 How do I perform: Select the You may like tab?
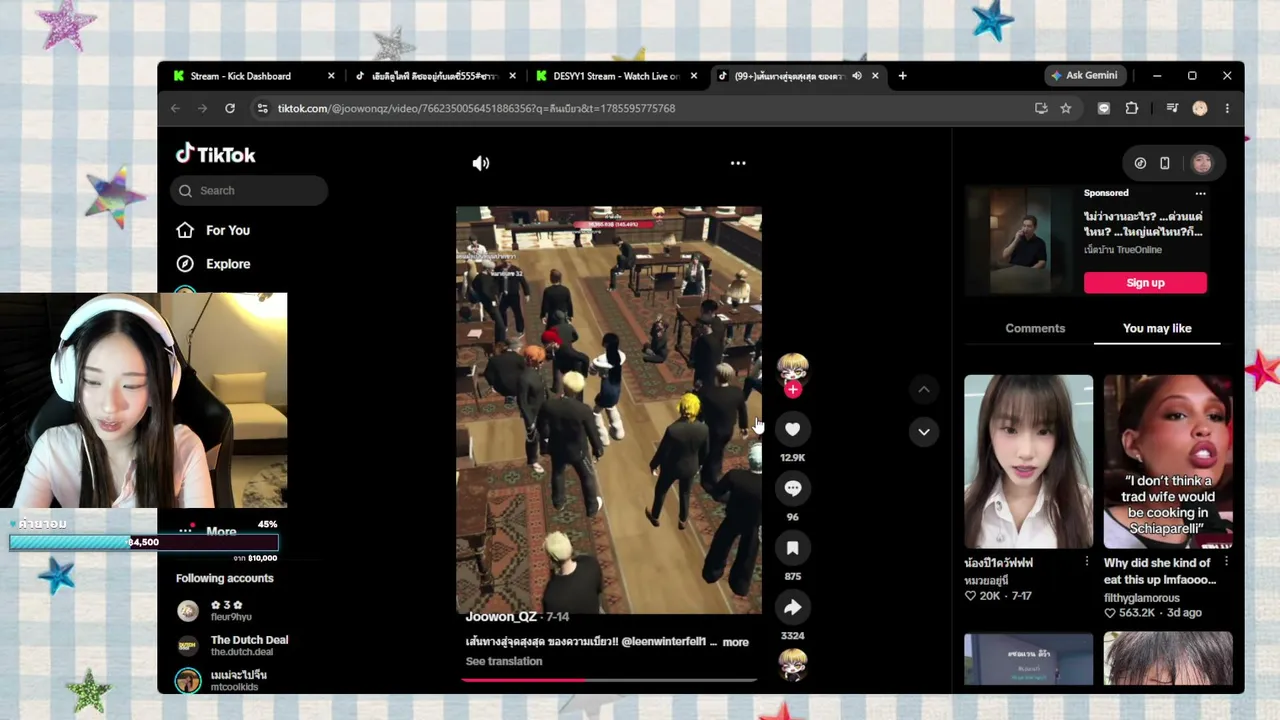[x=1157, y=328]
